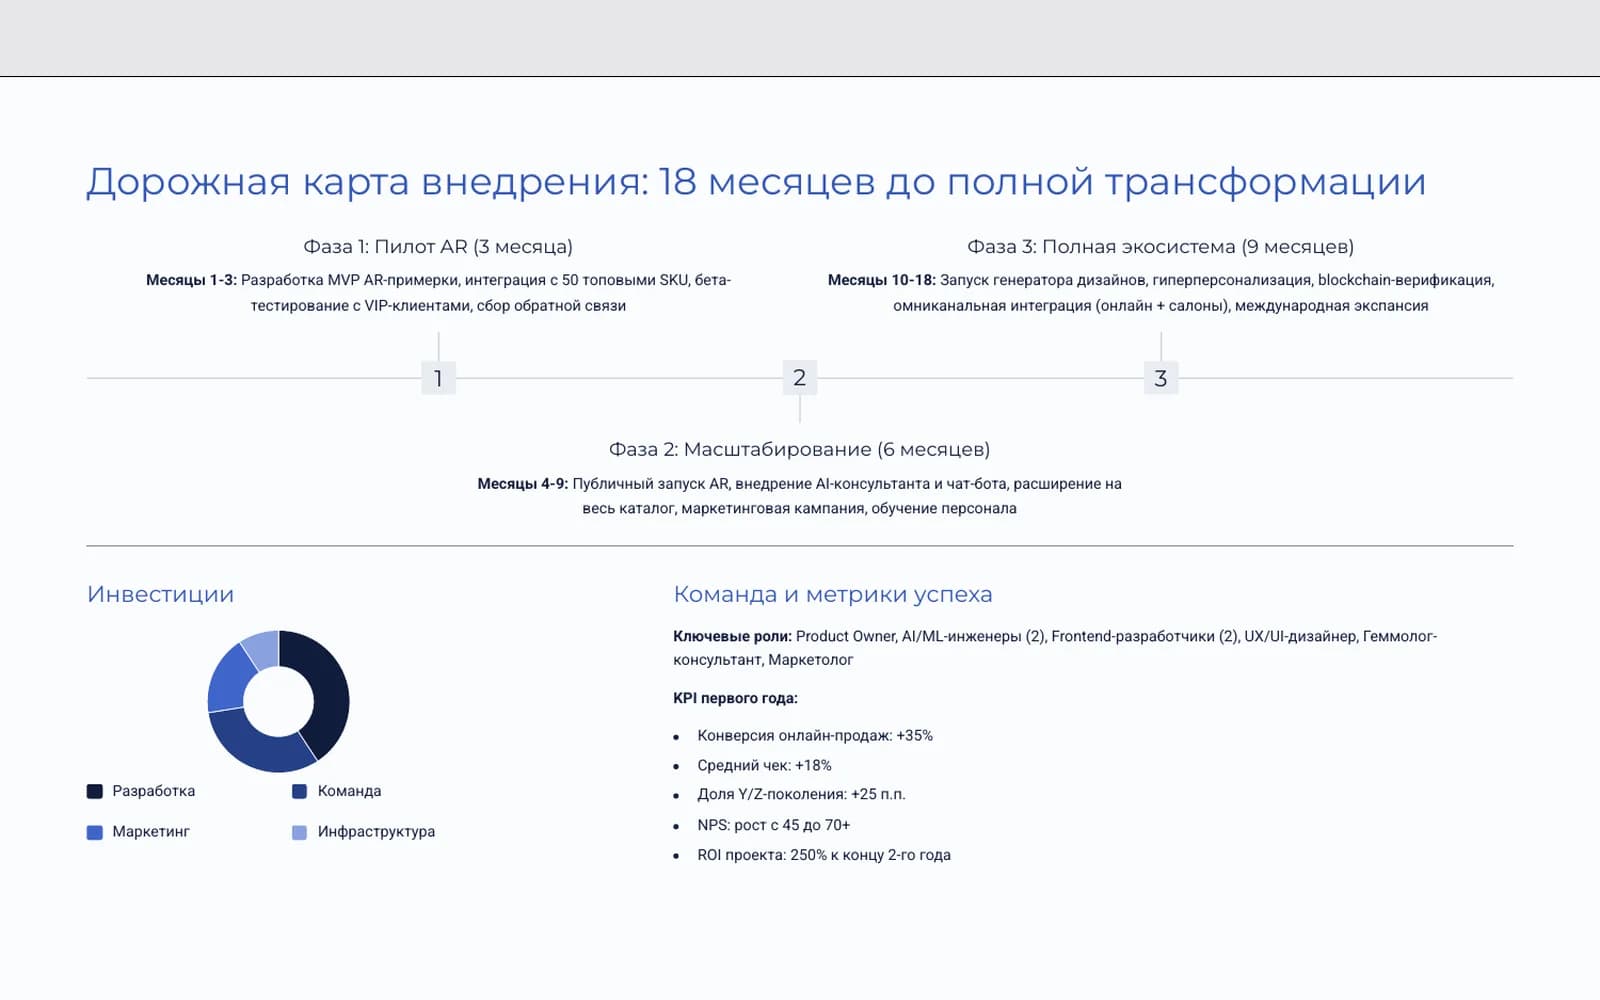1600x1000 pixels.
Task: Click the bold label "Месяцы 10-18:"
Action: pyautogui.click(x=881, y=280)
